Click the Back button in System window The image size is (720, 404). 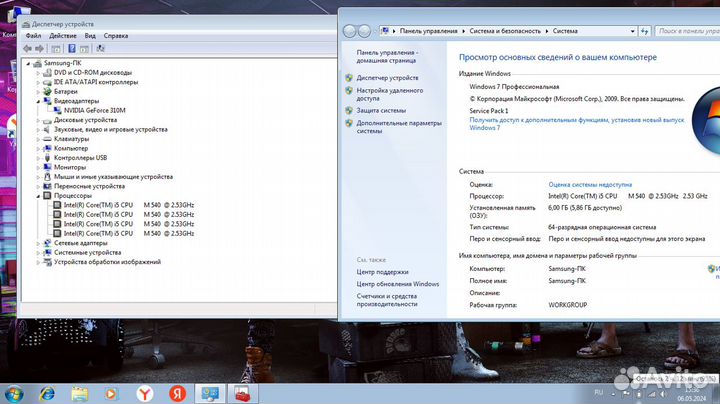coord(349,31)
